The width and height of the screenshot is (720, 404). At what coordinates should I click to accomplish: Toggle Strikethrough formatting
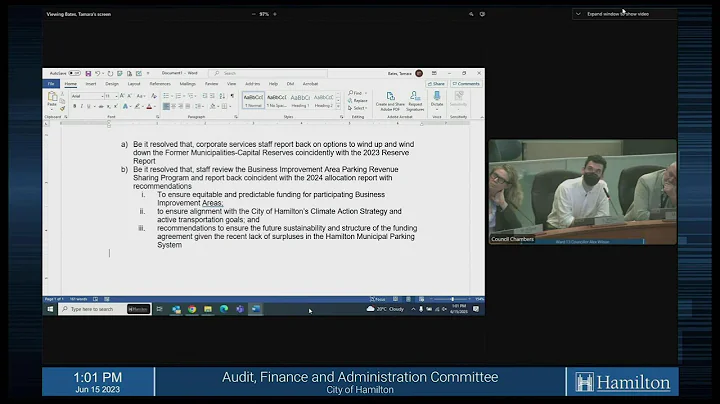pyautogui.click(x=101, y=107)
